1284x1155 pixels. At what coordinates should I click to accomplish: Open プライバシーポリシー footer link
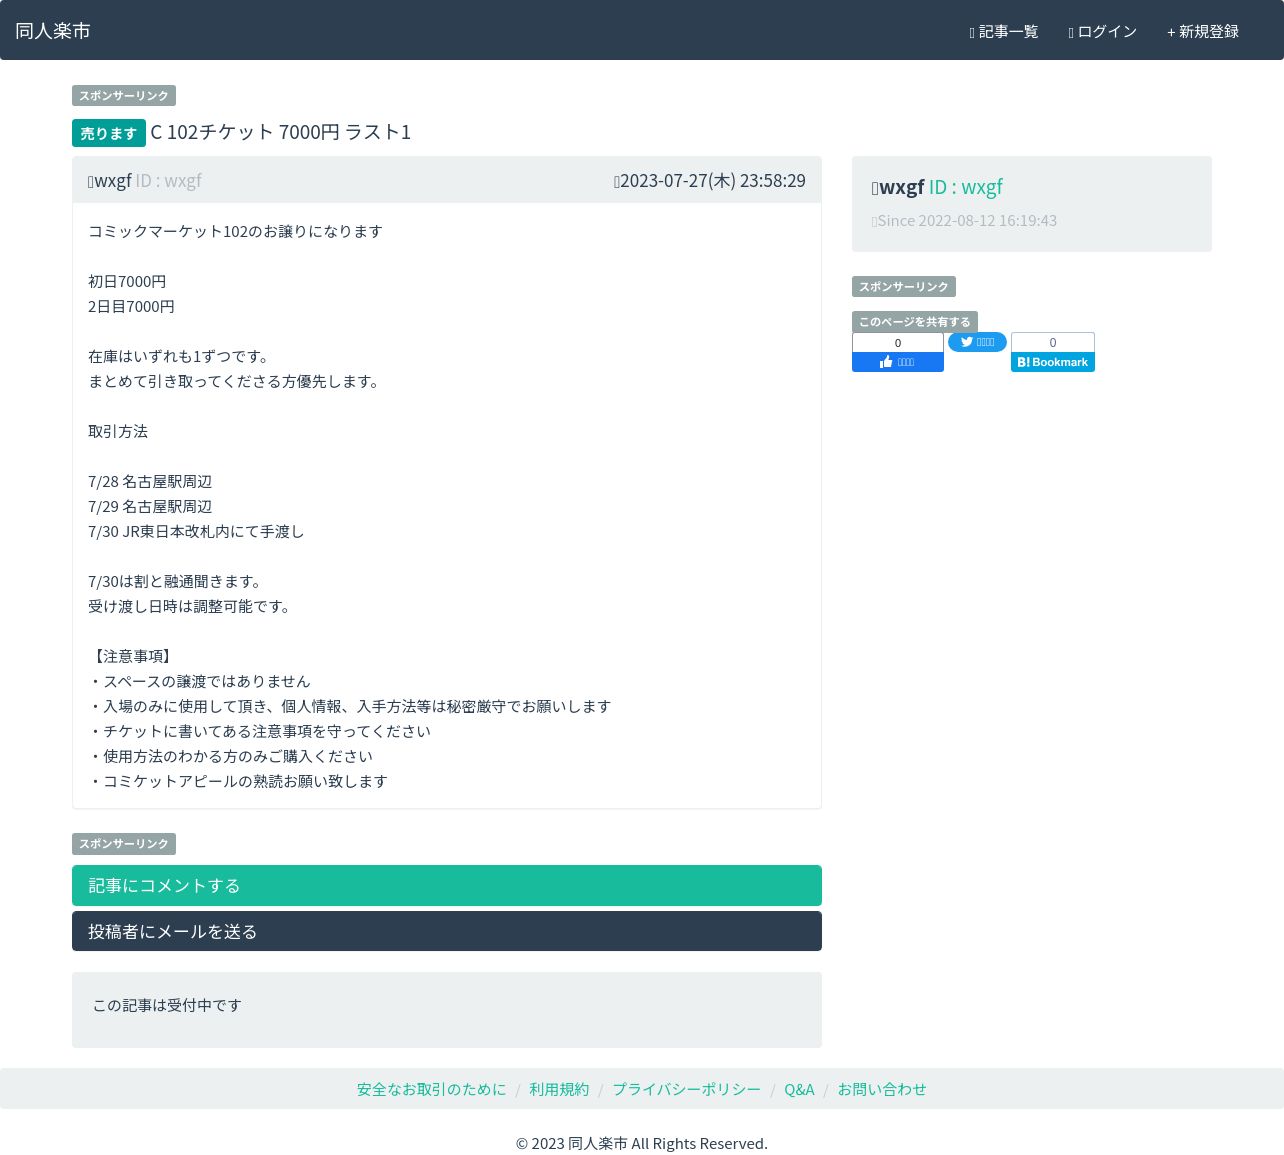point(686,1089)
